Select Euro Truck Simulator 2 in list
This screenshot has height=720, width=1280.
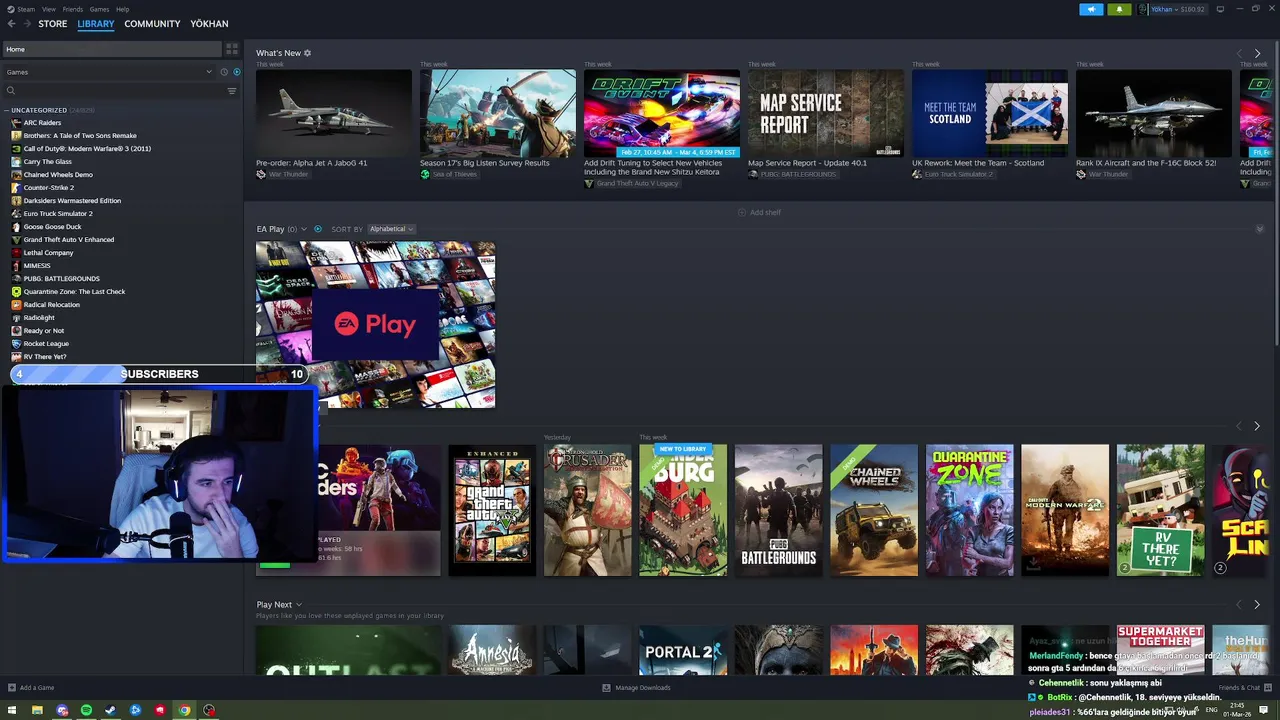58,214
